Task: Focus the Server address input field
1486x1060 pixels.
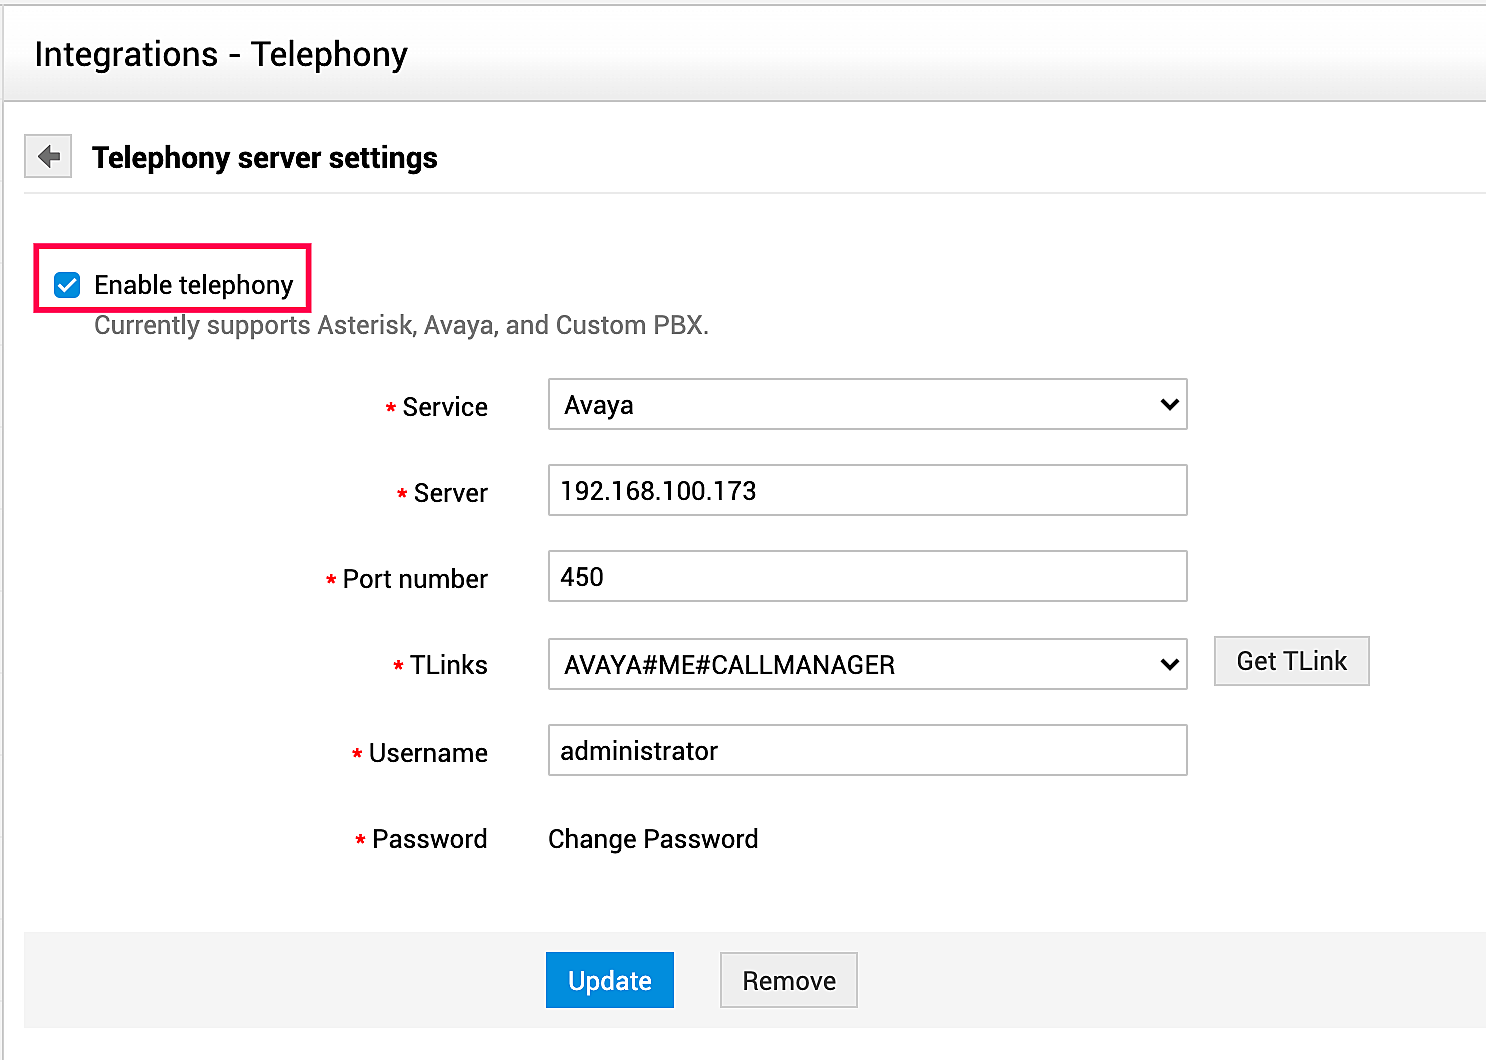Action: (867, 491)
